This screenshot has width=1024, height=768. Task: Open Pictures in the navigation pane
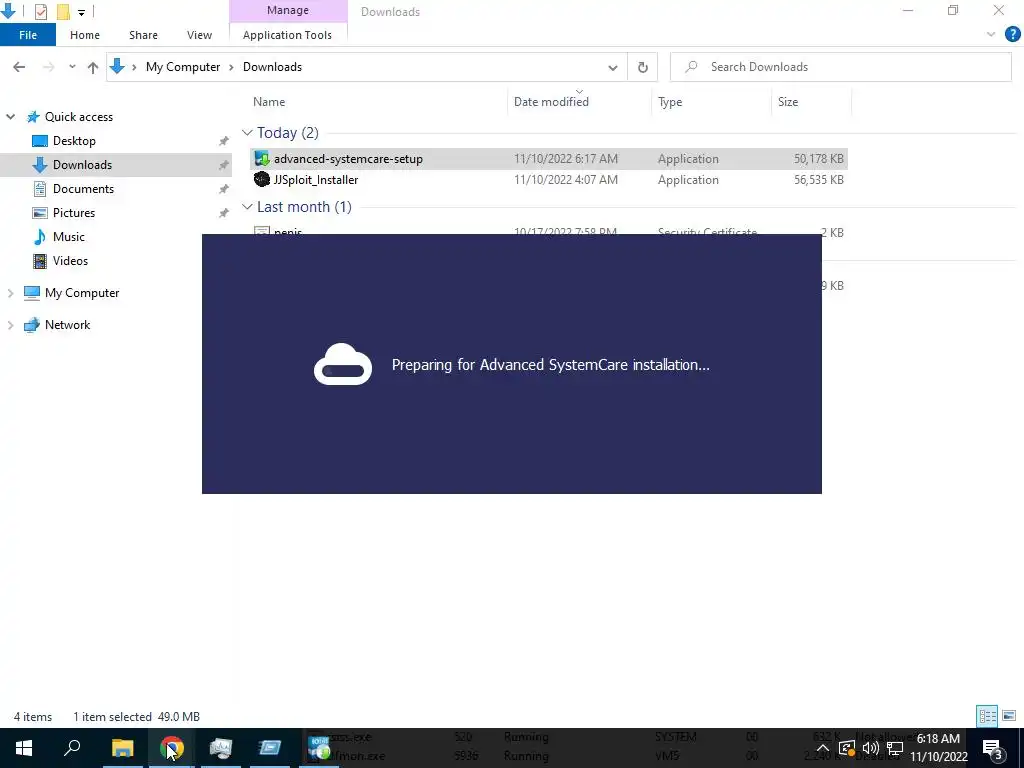coord(74,213)
